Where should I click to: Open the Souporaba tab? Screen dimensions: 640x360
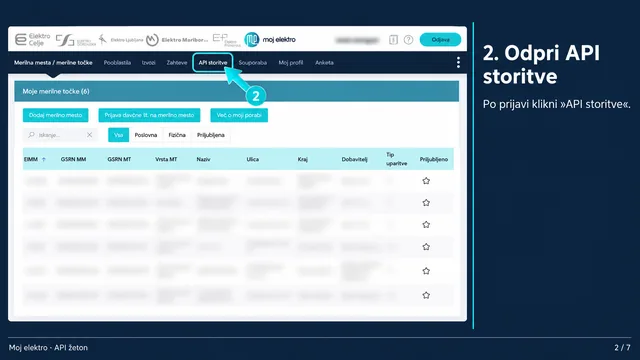[x=253, y=62]
